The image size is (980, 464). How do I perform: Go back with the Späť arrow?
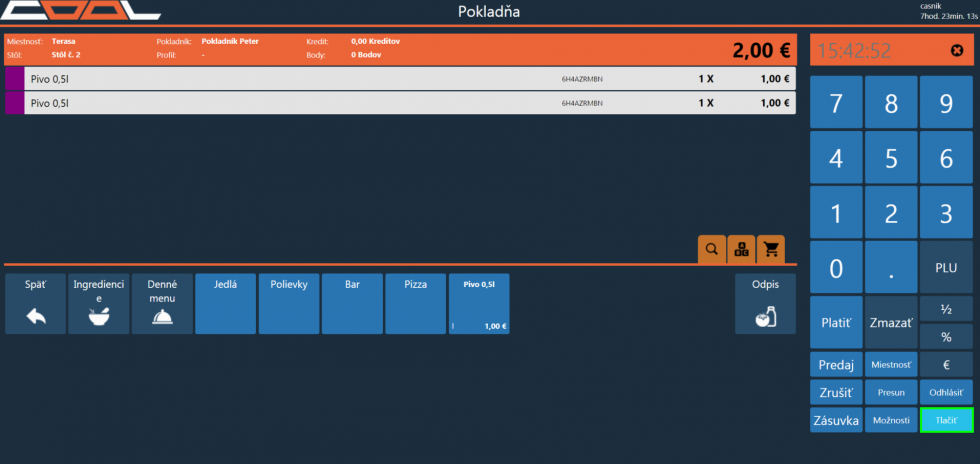point(35,304)
